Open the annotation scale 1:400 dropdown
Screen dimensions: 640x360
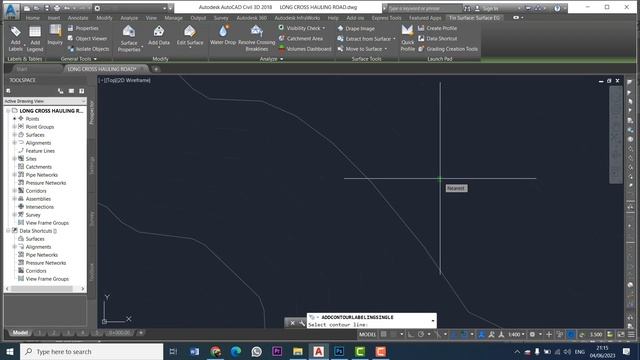click(516, 334)
